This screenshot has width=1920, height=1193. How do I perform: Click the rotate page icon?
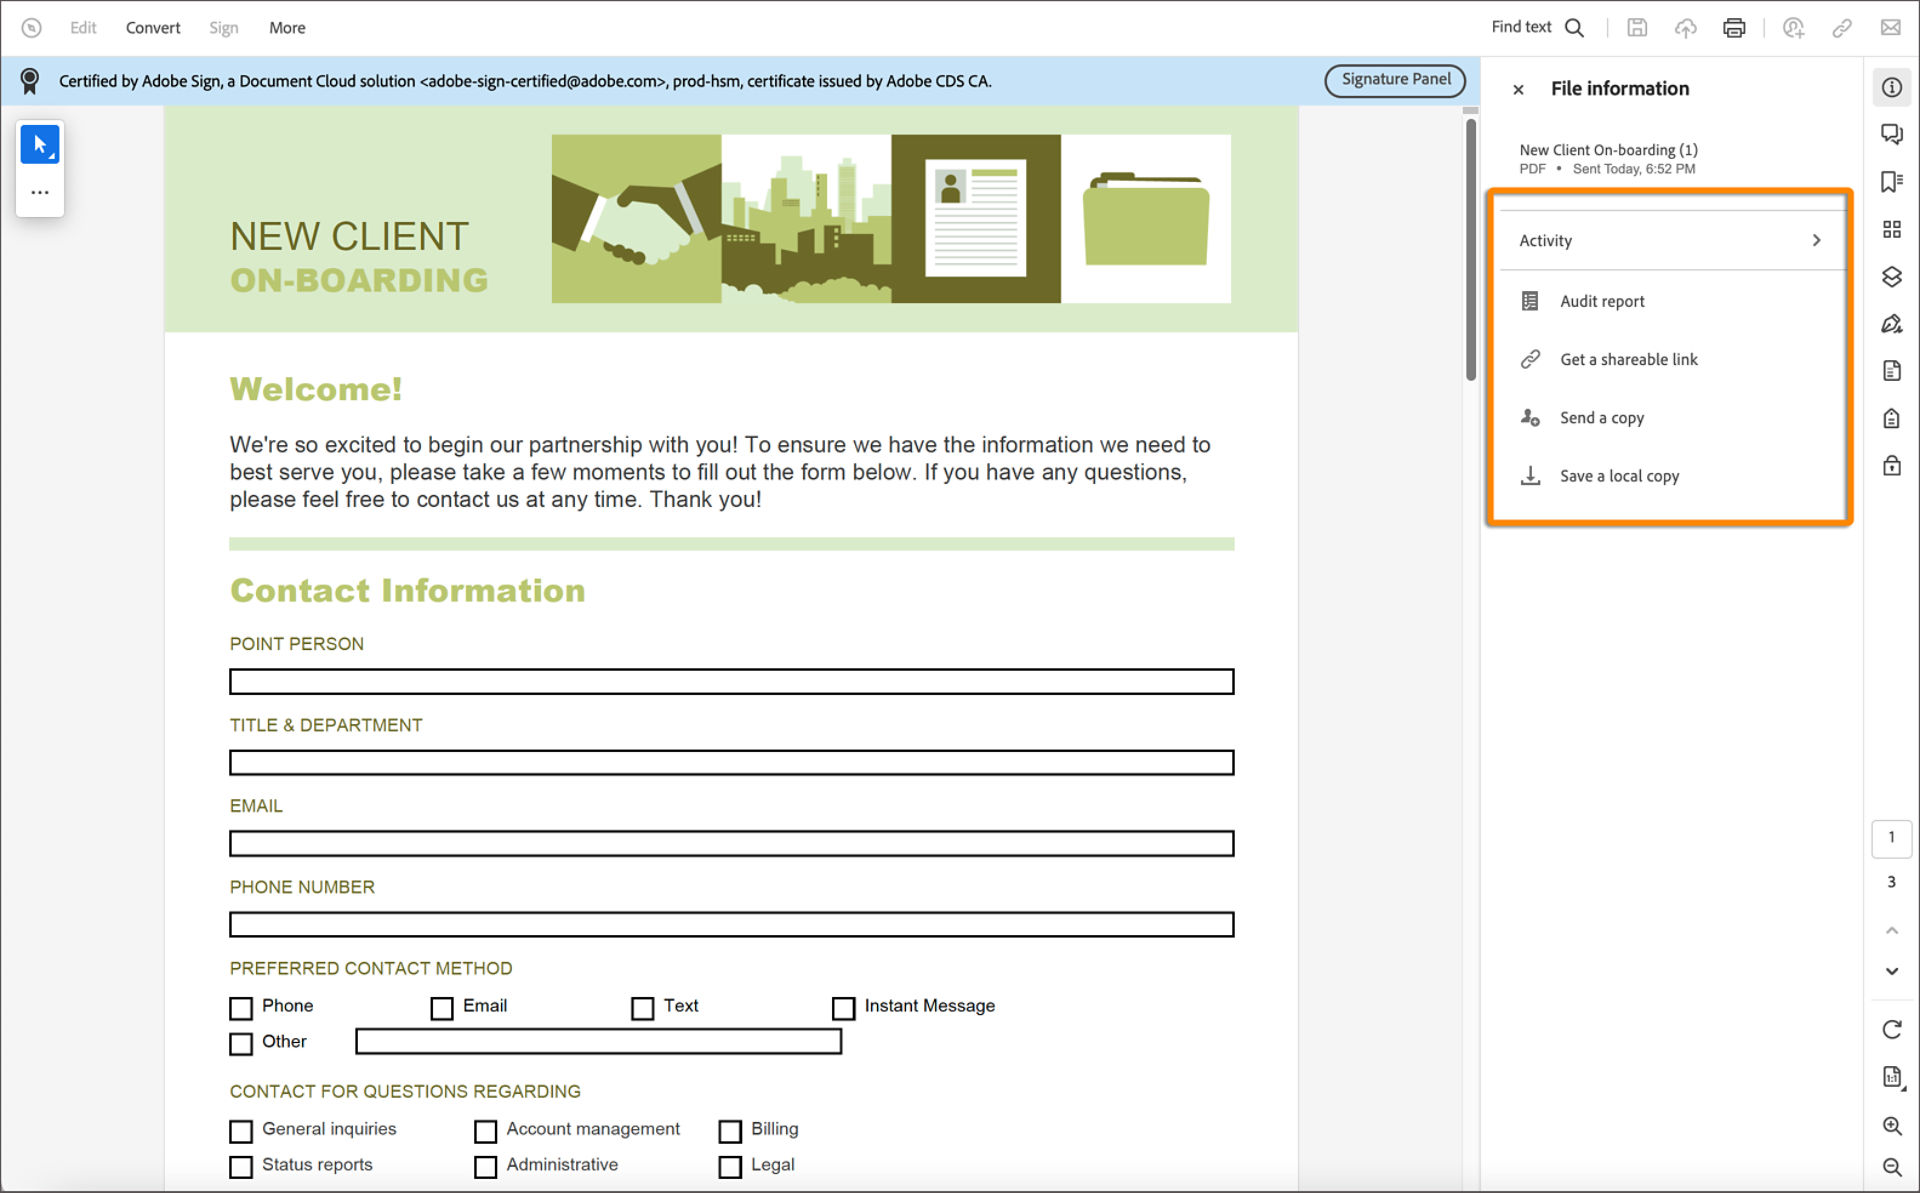coord(1892,1029)
